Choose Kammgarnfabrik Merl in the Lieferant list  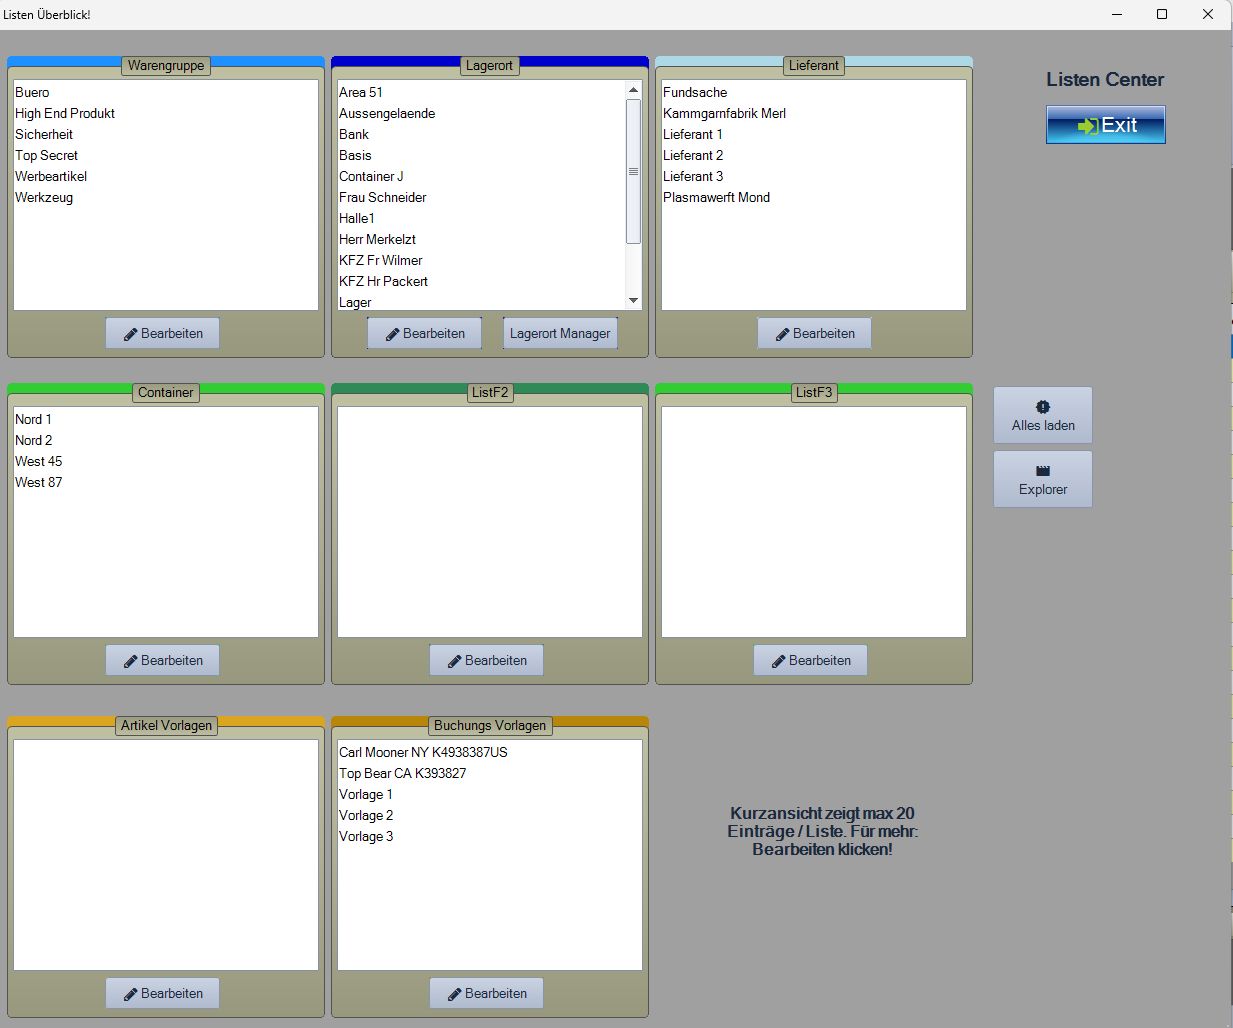click(724, 114)
